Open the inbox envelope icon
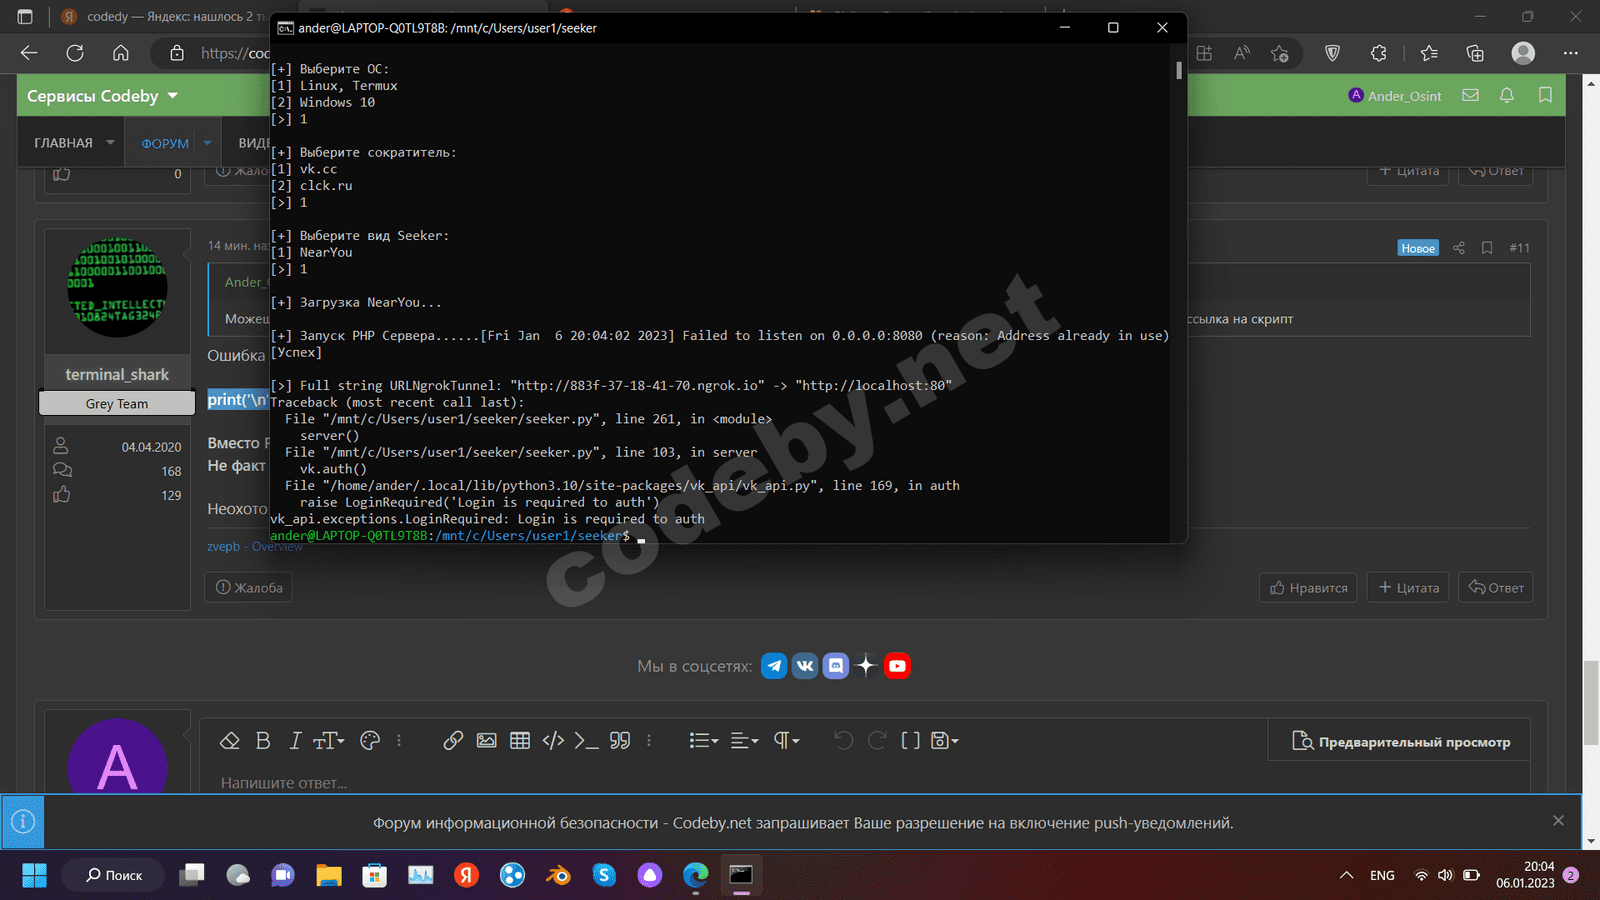 (1470, 96)
